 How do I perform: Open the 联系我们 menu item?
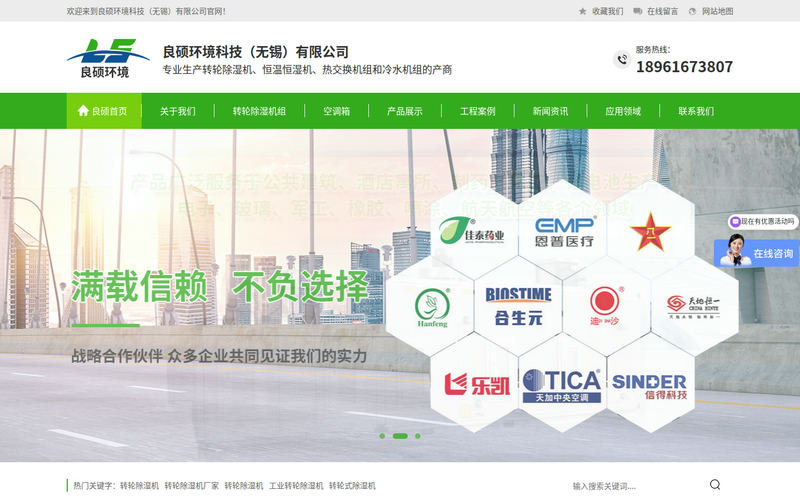click(696, 111)
